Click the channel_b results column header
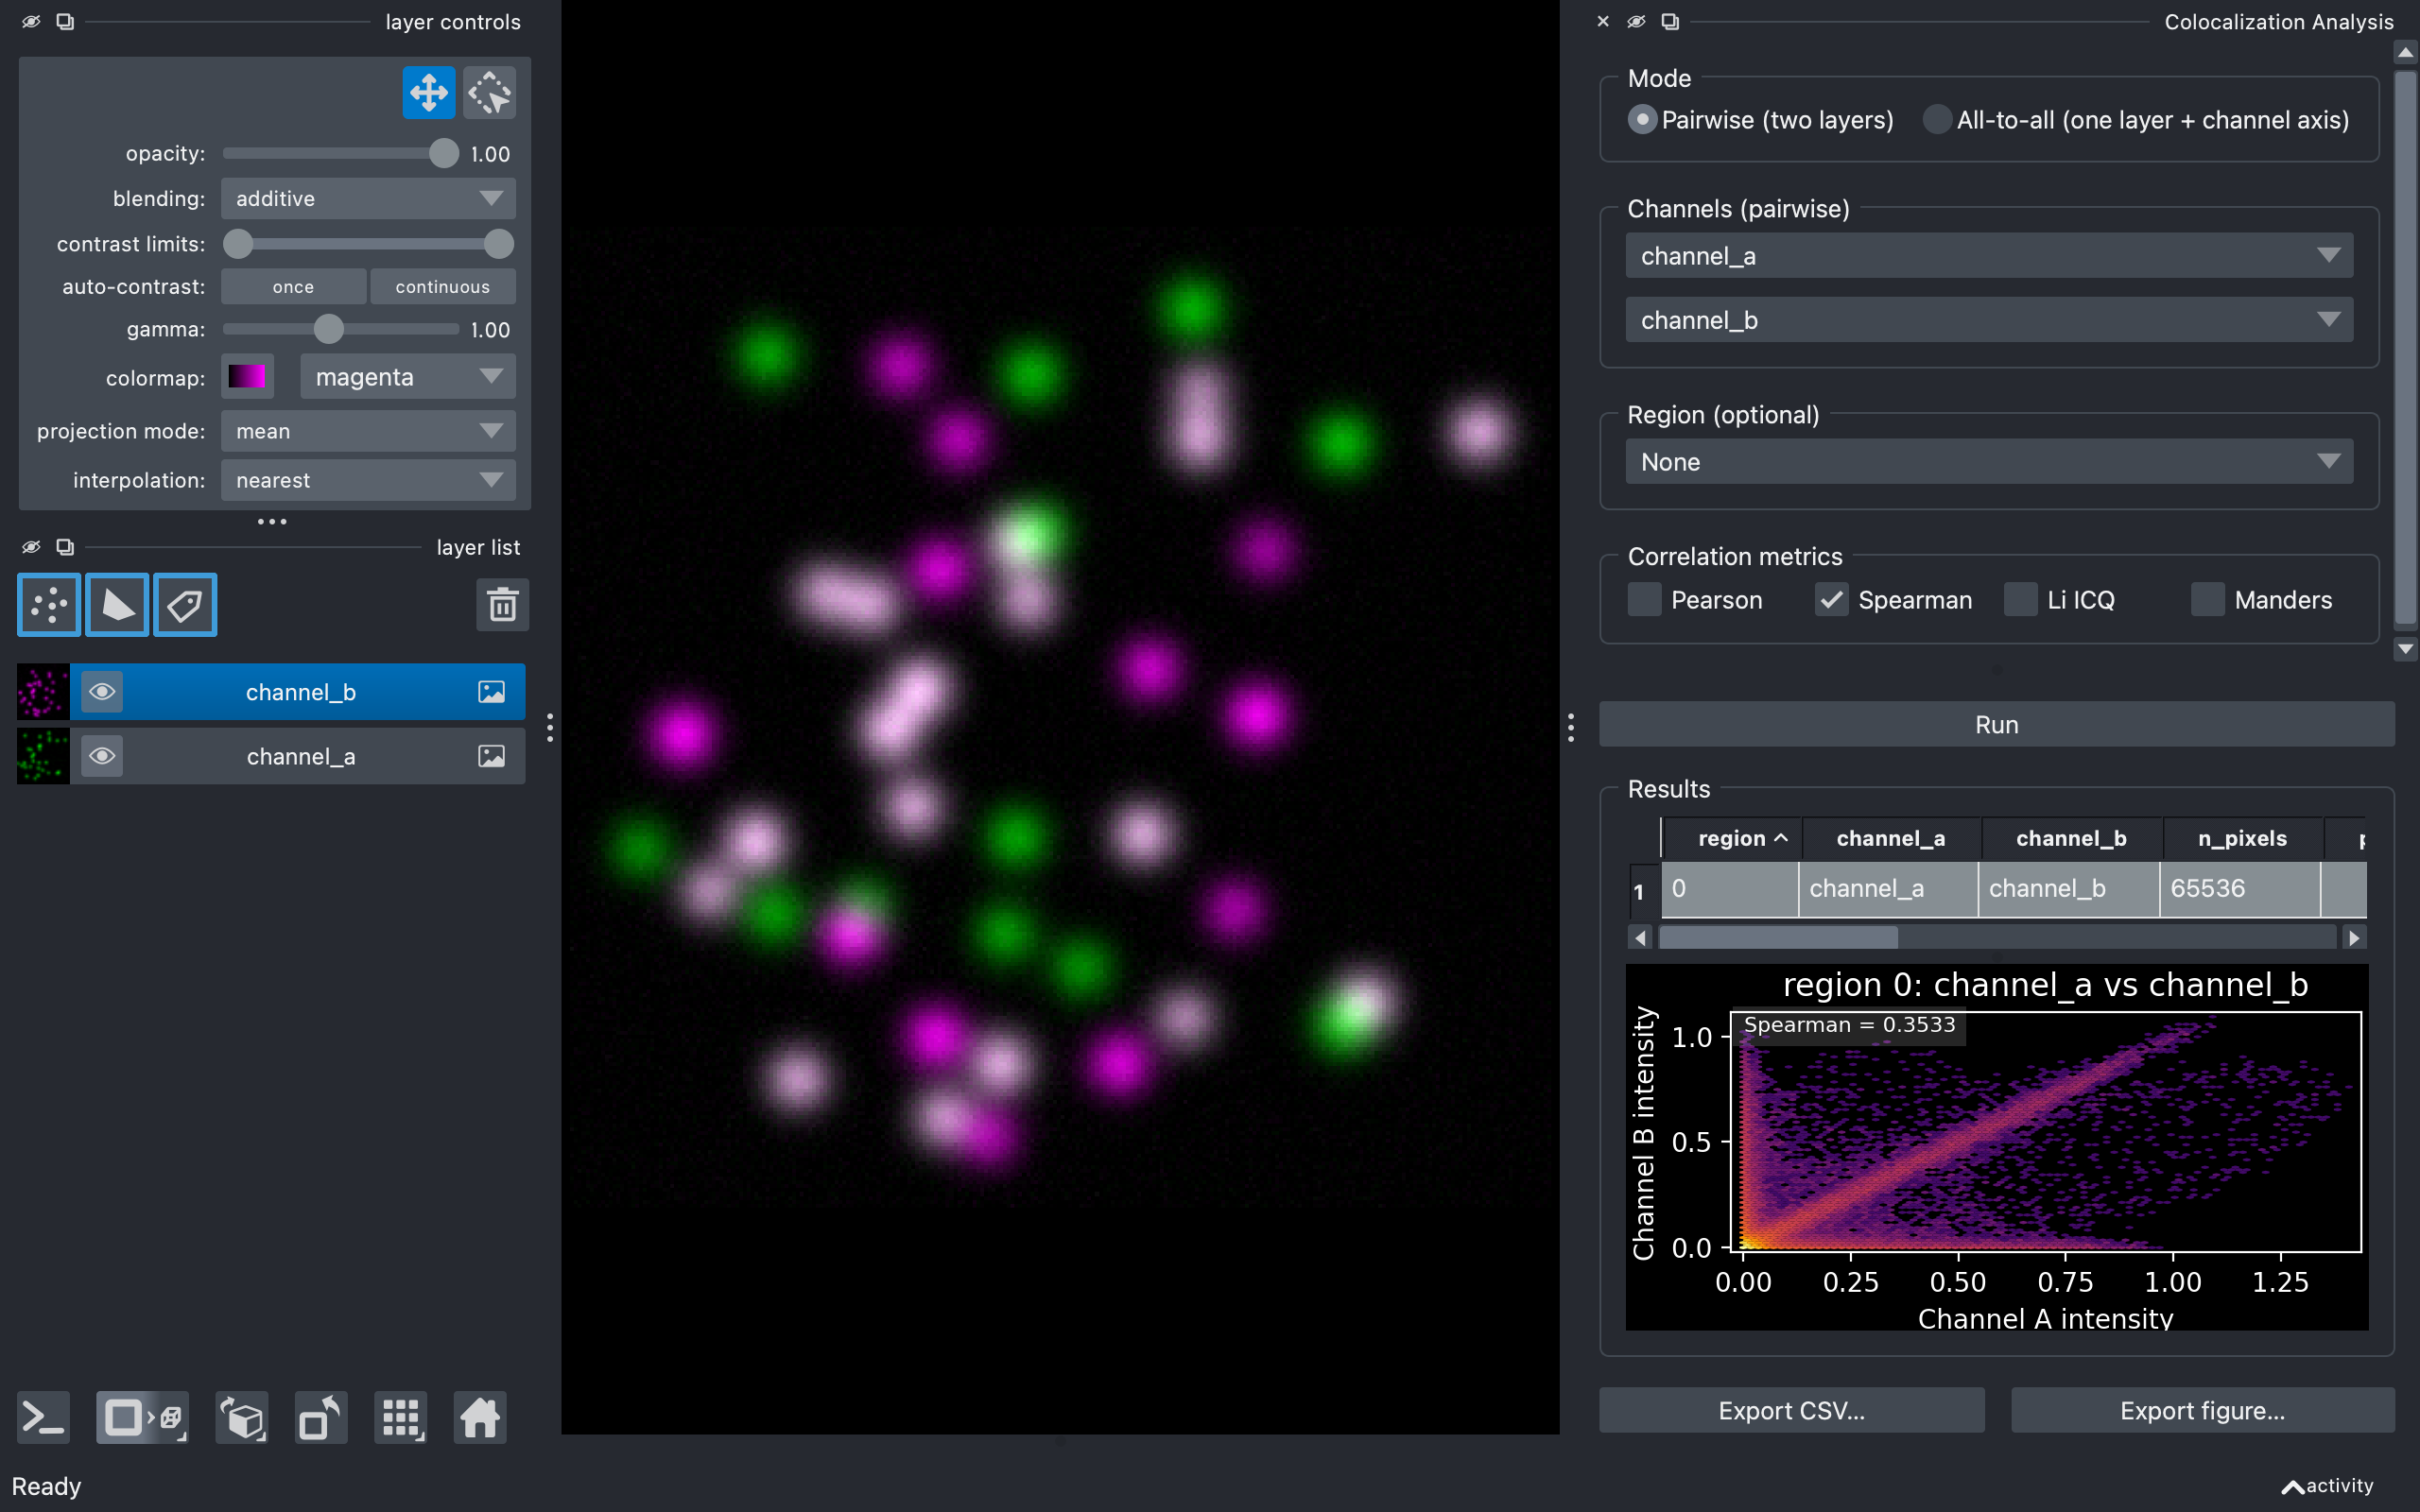Screen dimensions: 2420x1512 click(x=2071, y=838)
